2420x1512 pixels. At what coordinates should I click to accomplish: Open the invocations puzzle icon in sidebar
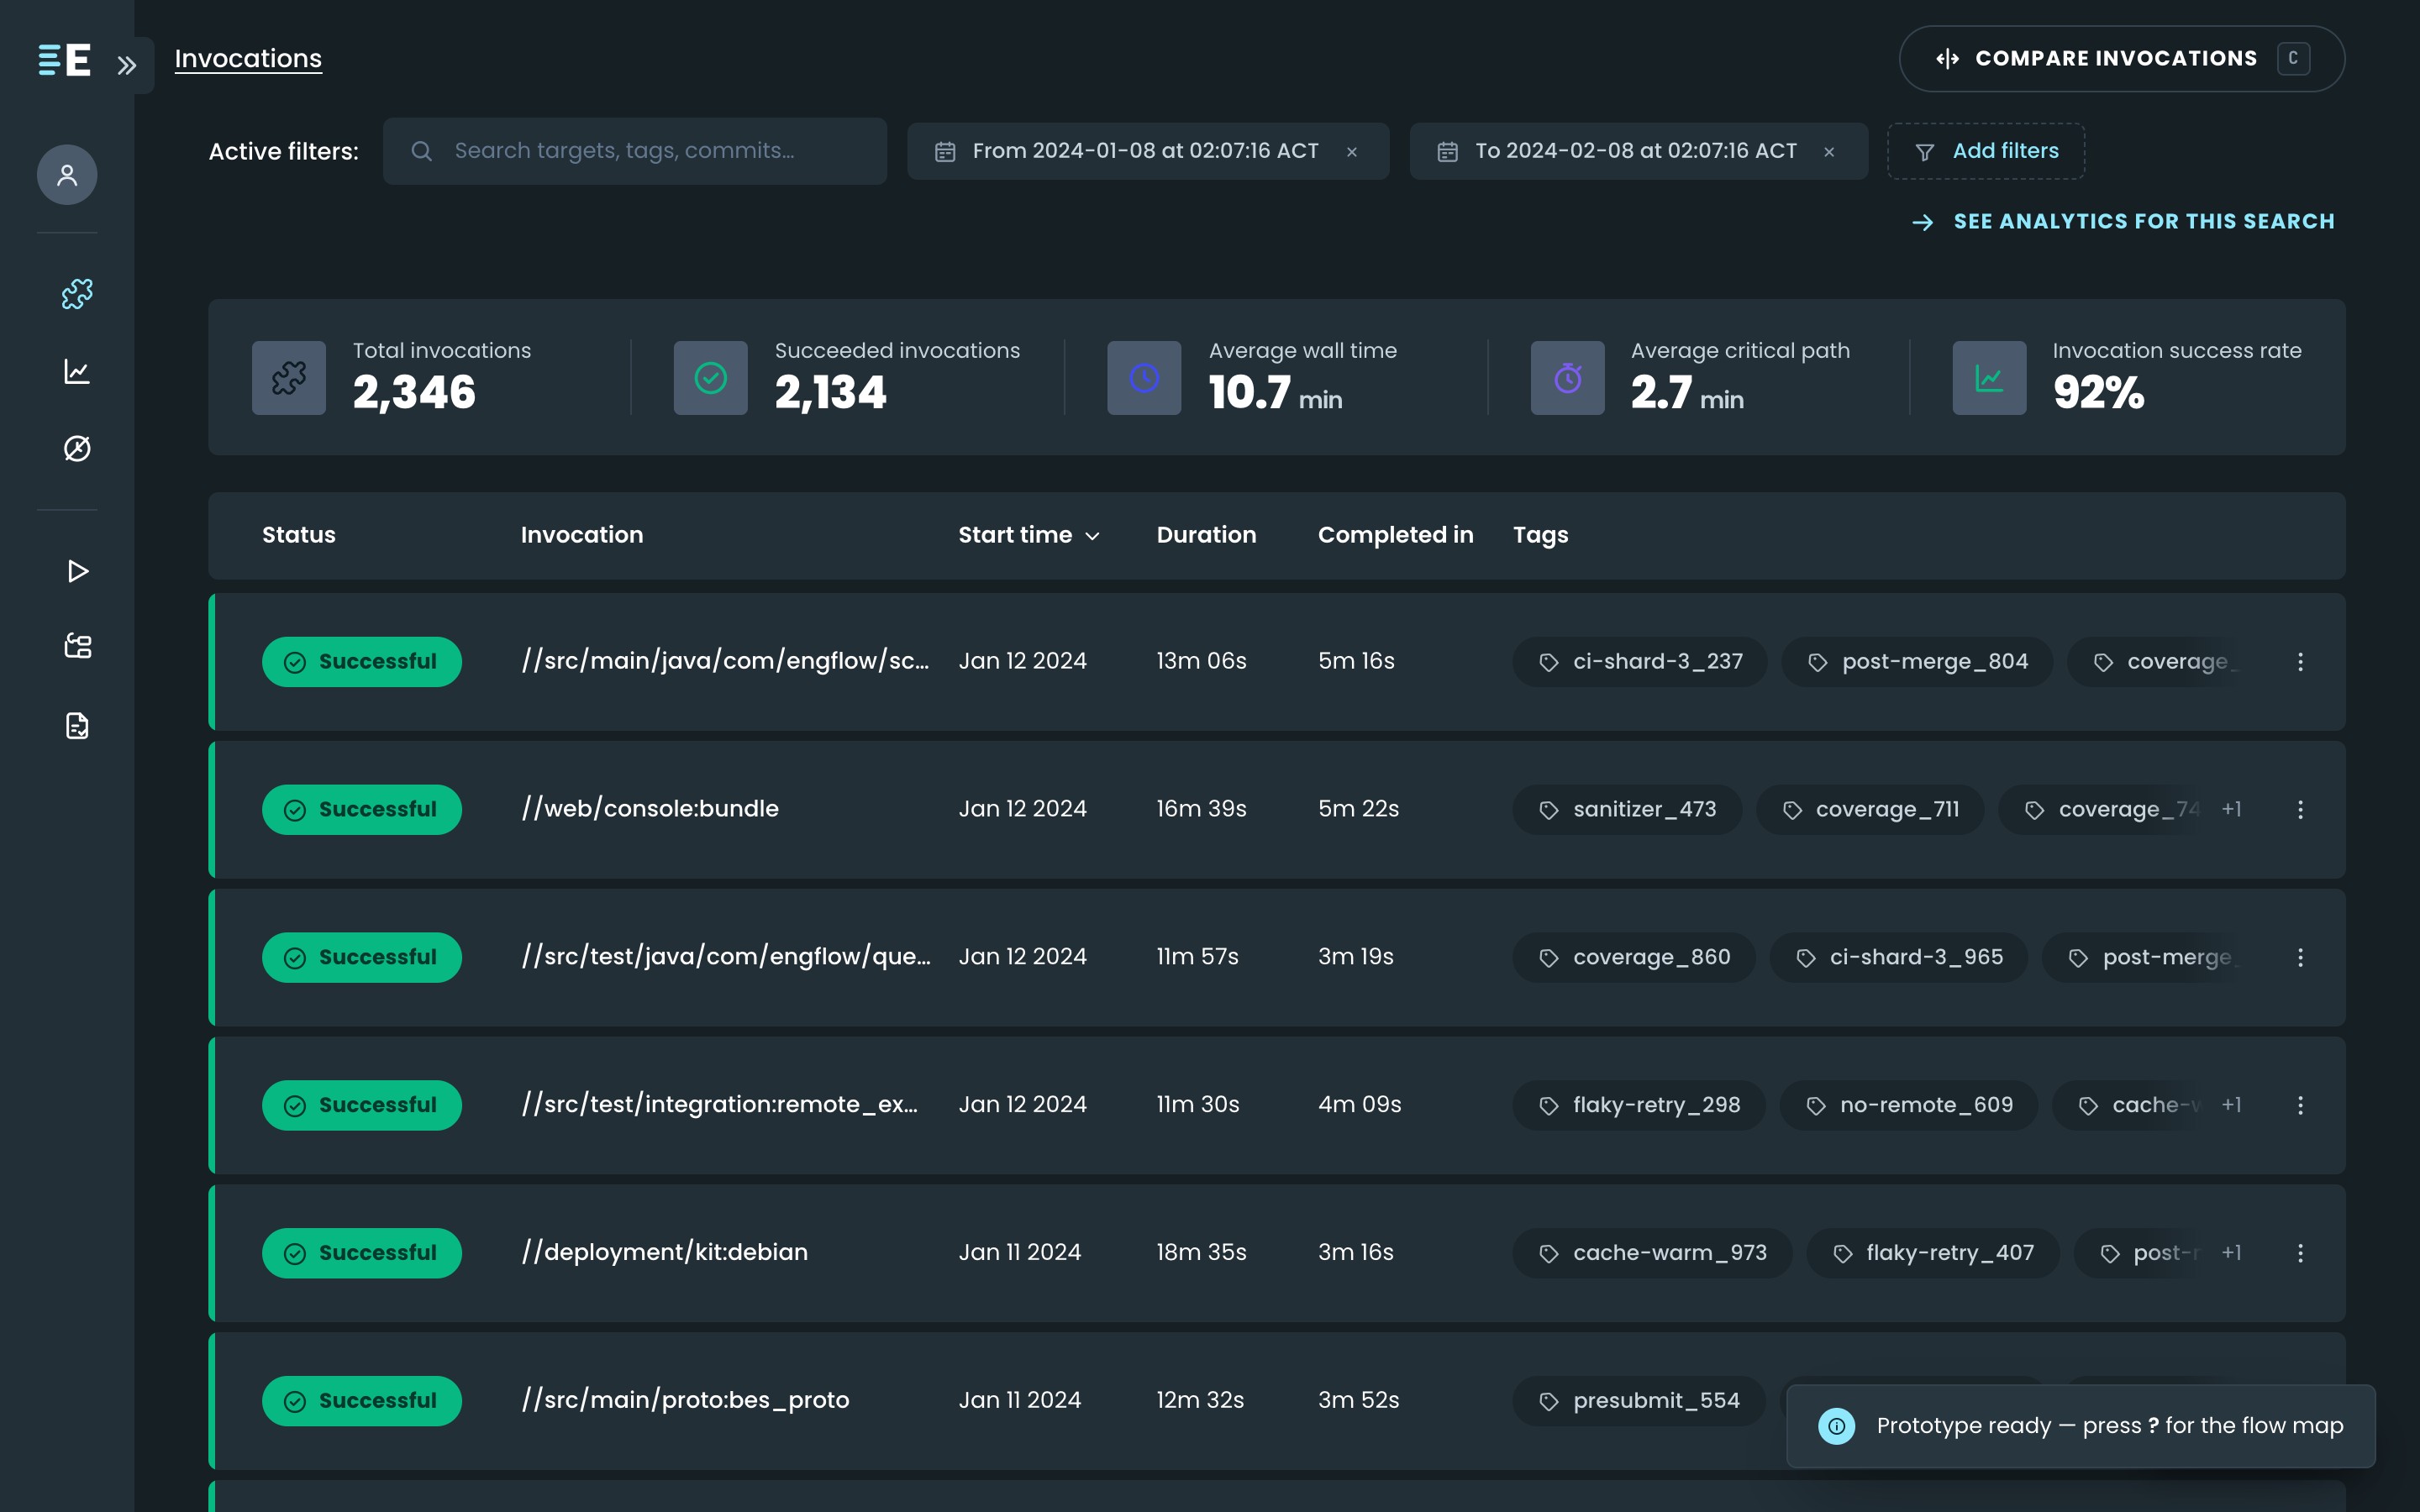pyautogui.click(x=77, y=294)
